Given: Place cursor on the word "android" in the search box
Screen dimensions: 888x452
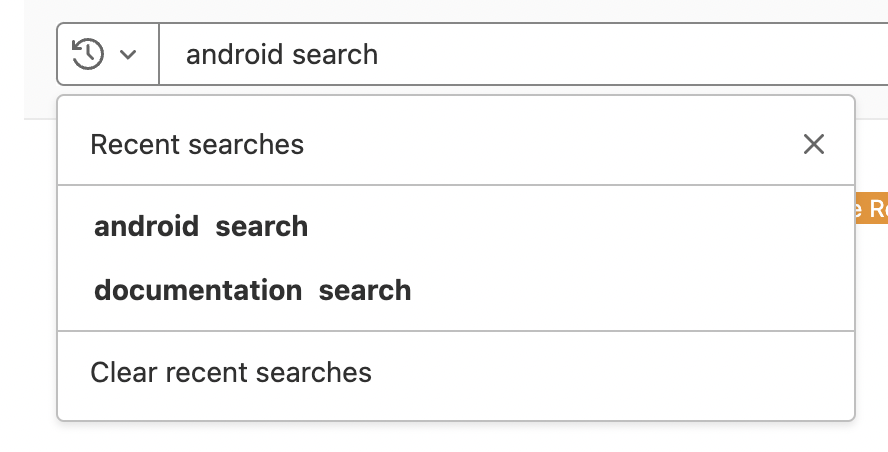Looking at the screenshot, I should click(234, 54).
